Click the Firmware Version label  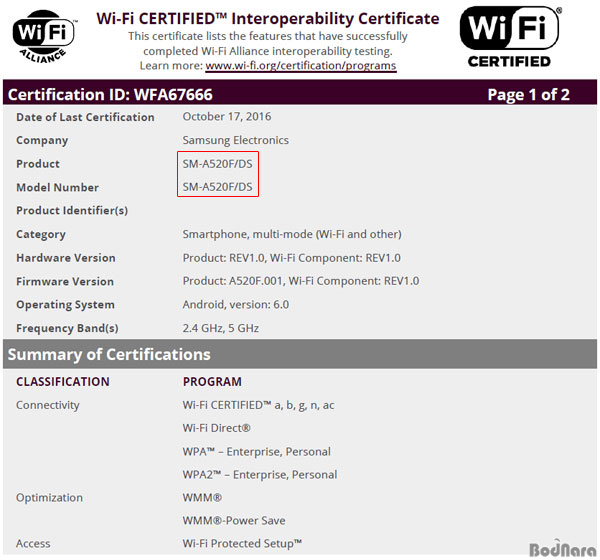[x=65, y=281]
